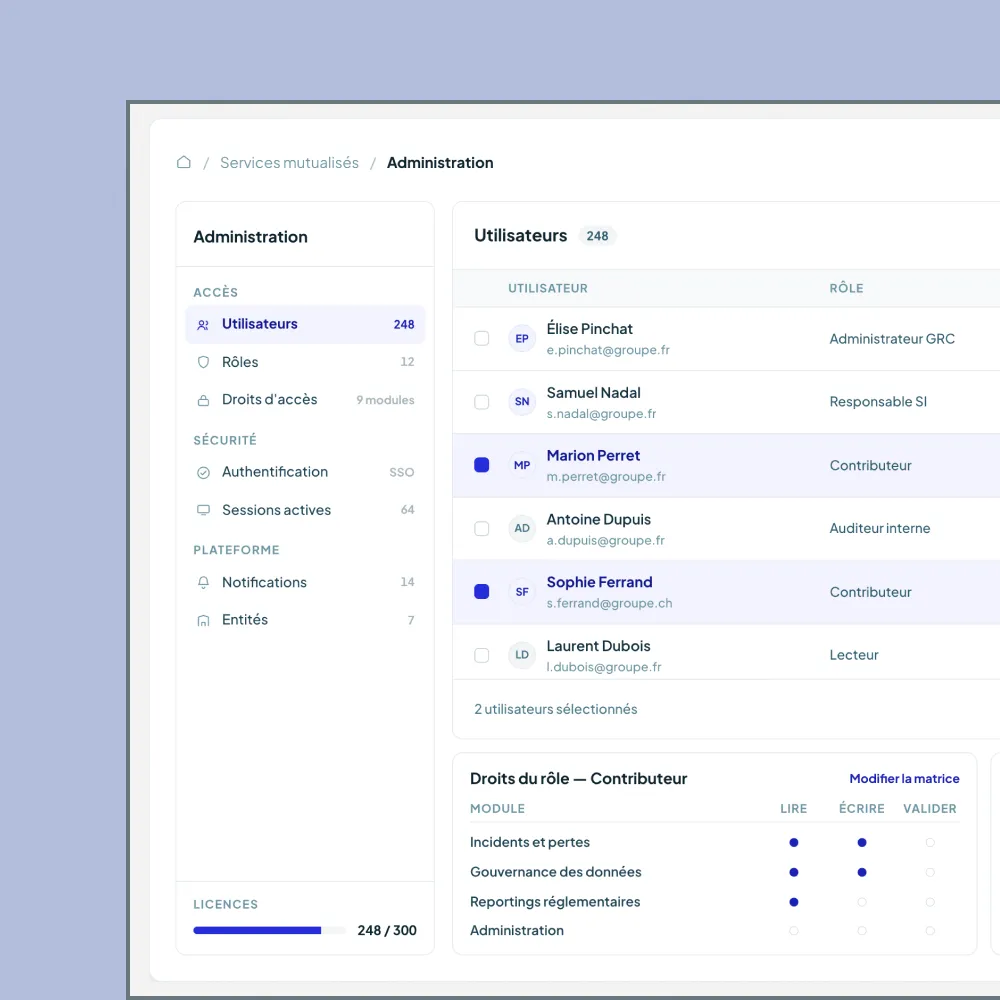Viewport: 1000px width, 1000px height.
Task: Click the licences usage progress bar
Action: tap(269, 930)
